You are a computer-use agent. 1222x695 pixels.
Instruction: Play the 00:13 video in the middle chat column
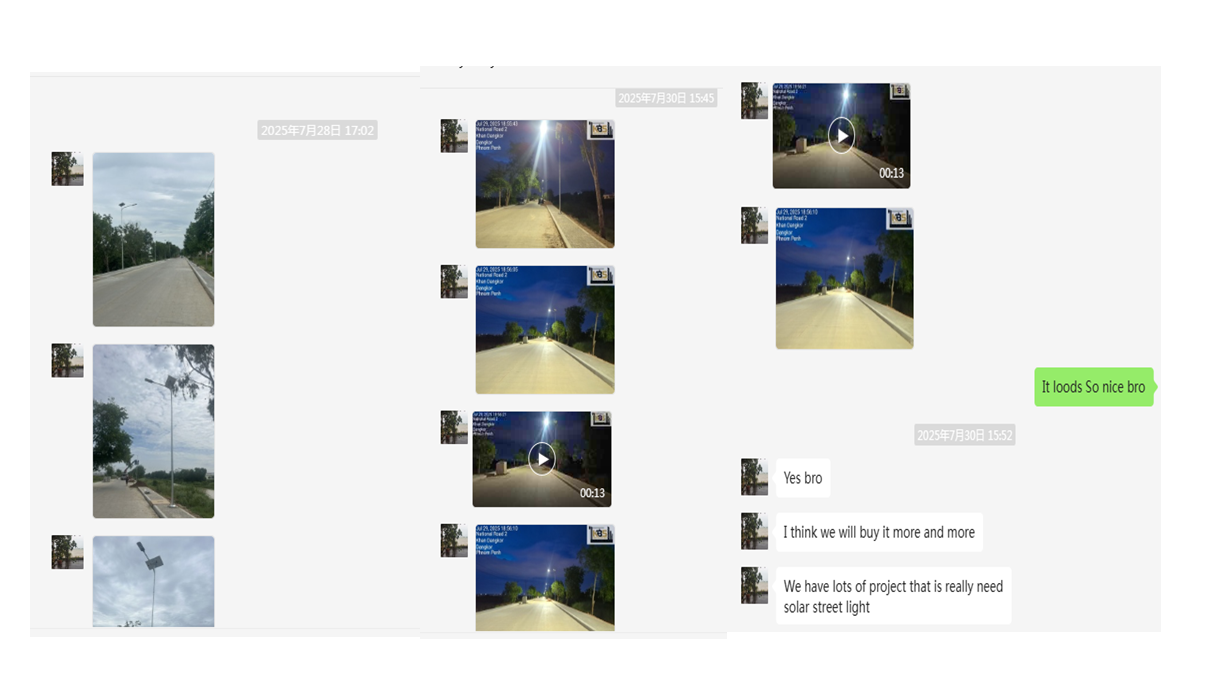point(541,459)
